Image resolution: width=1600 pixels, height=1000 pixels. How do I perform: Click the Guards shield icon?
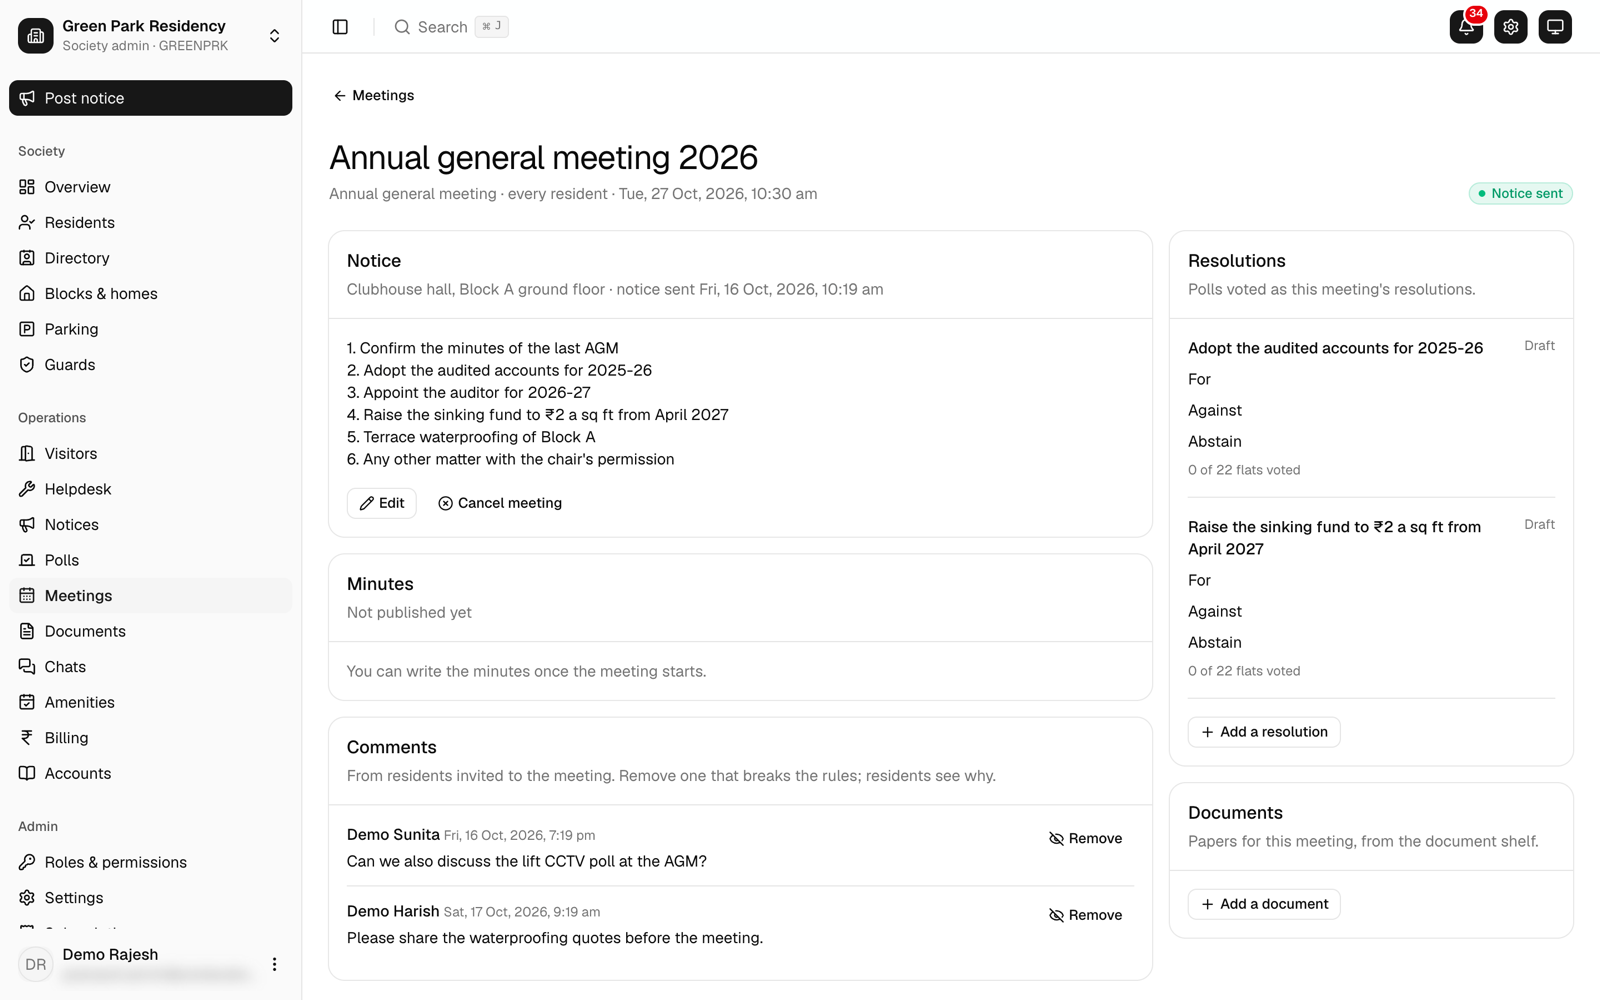point(27,364)
